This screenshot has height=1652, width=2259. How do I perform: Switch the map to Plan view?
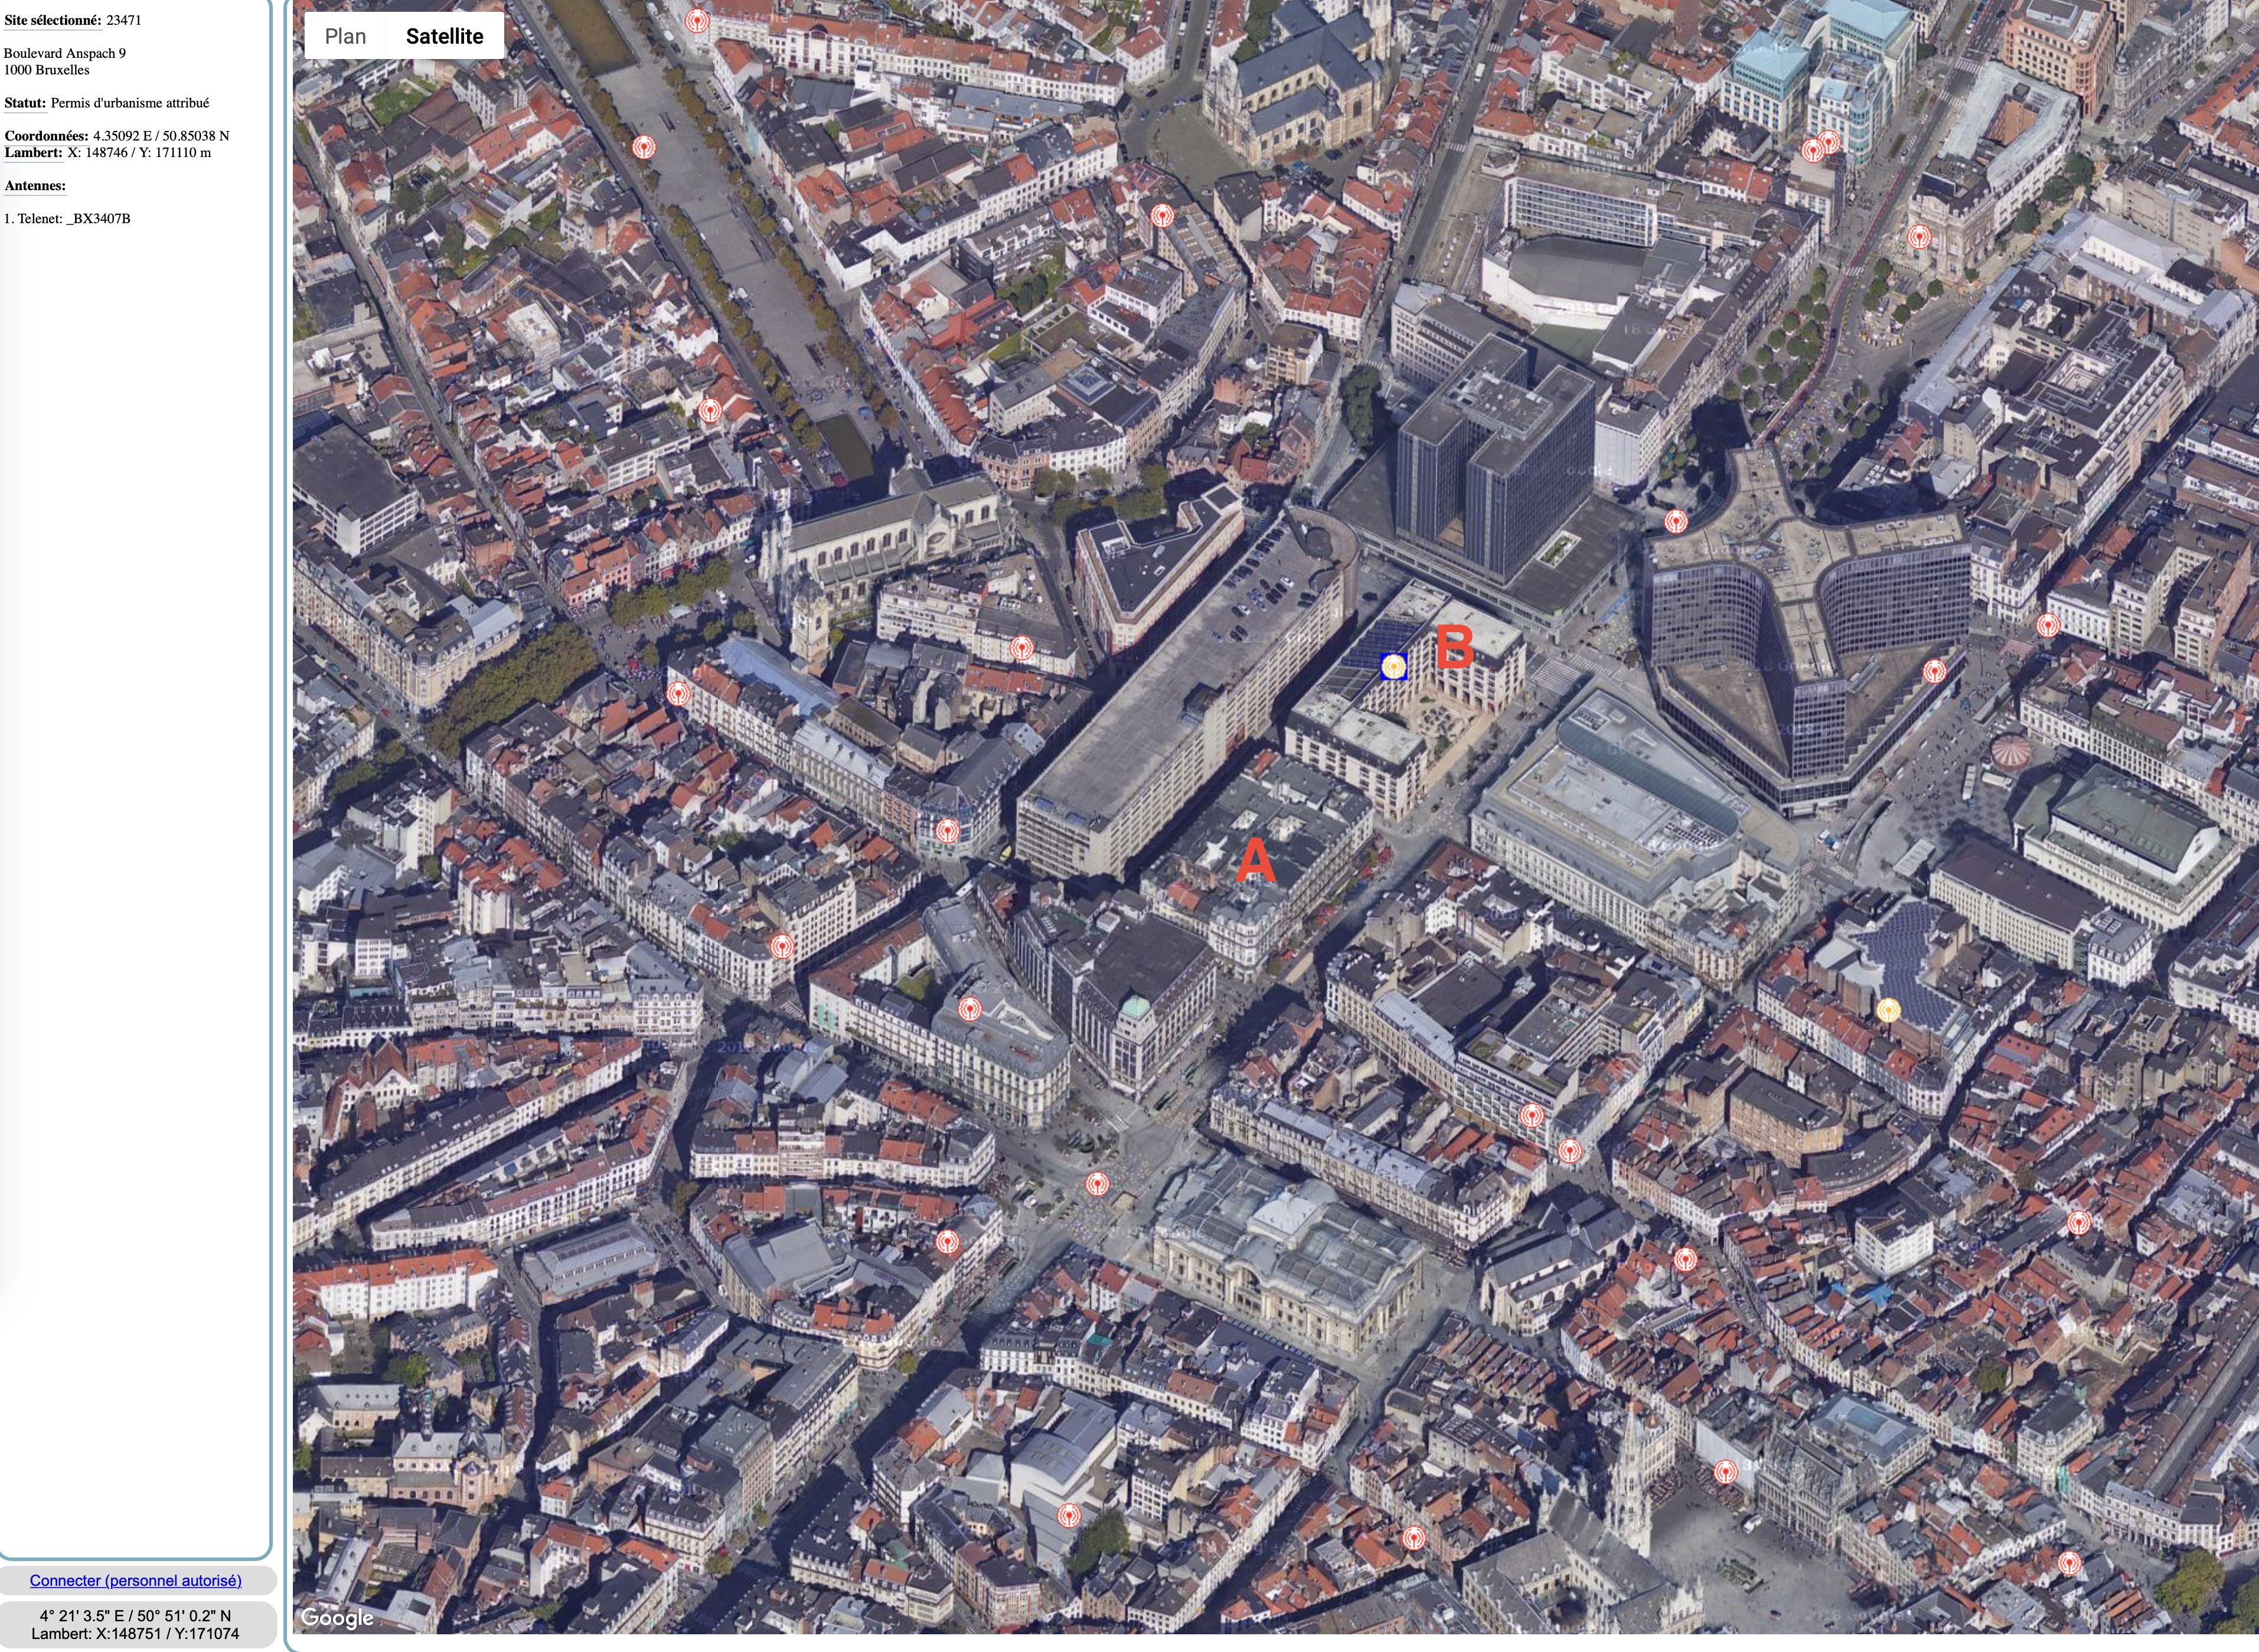coord(345,36)
